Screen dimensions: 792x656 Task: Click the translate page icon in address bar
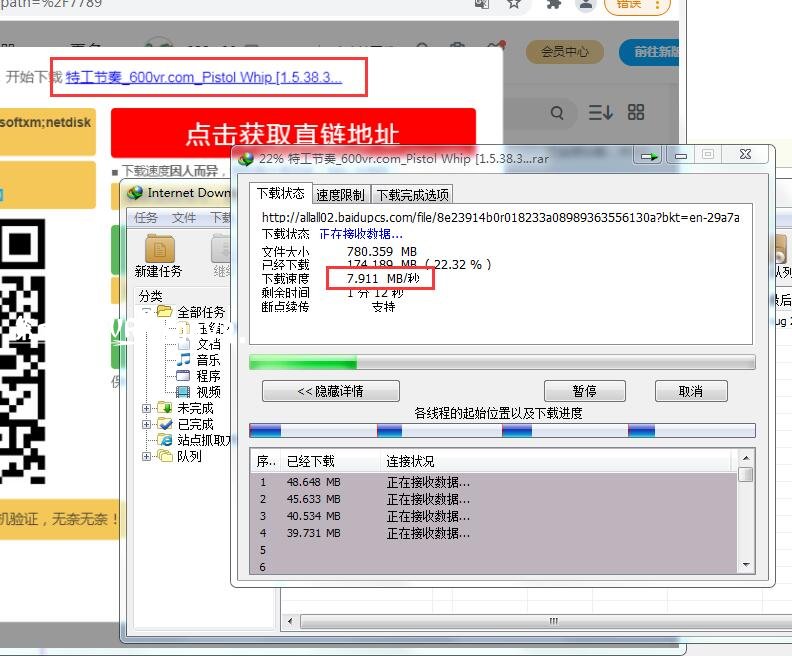[x=482, y=4]
